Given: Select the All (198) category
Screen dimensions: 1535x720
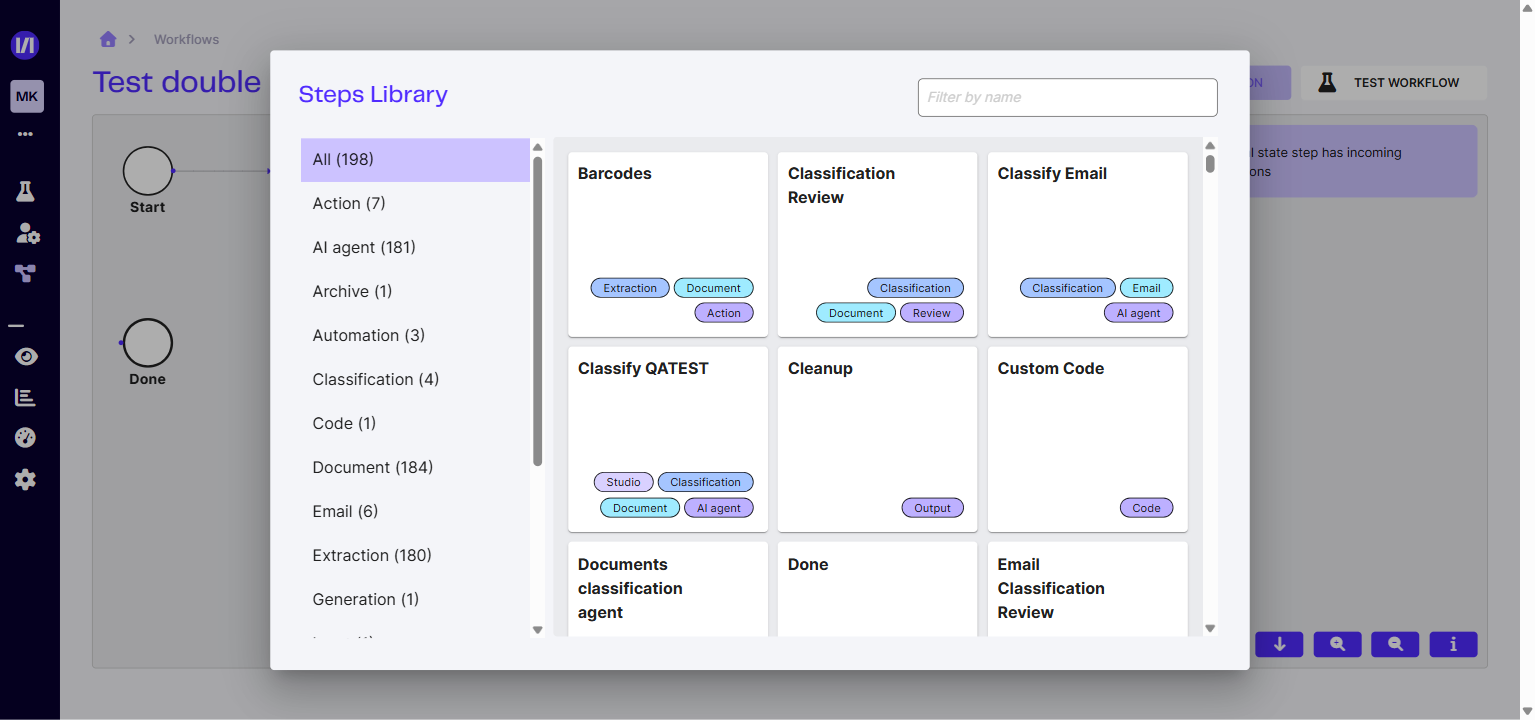Looking at the screenshot, I should pos(415,160).
